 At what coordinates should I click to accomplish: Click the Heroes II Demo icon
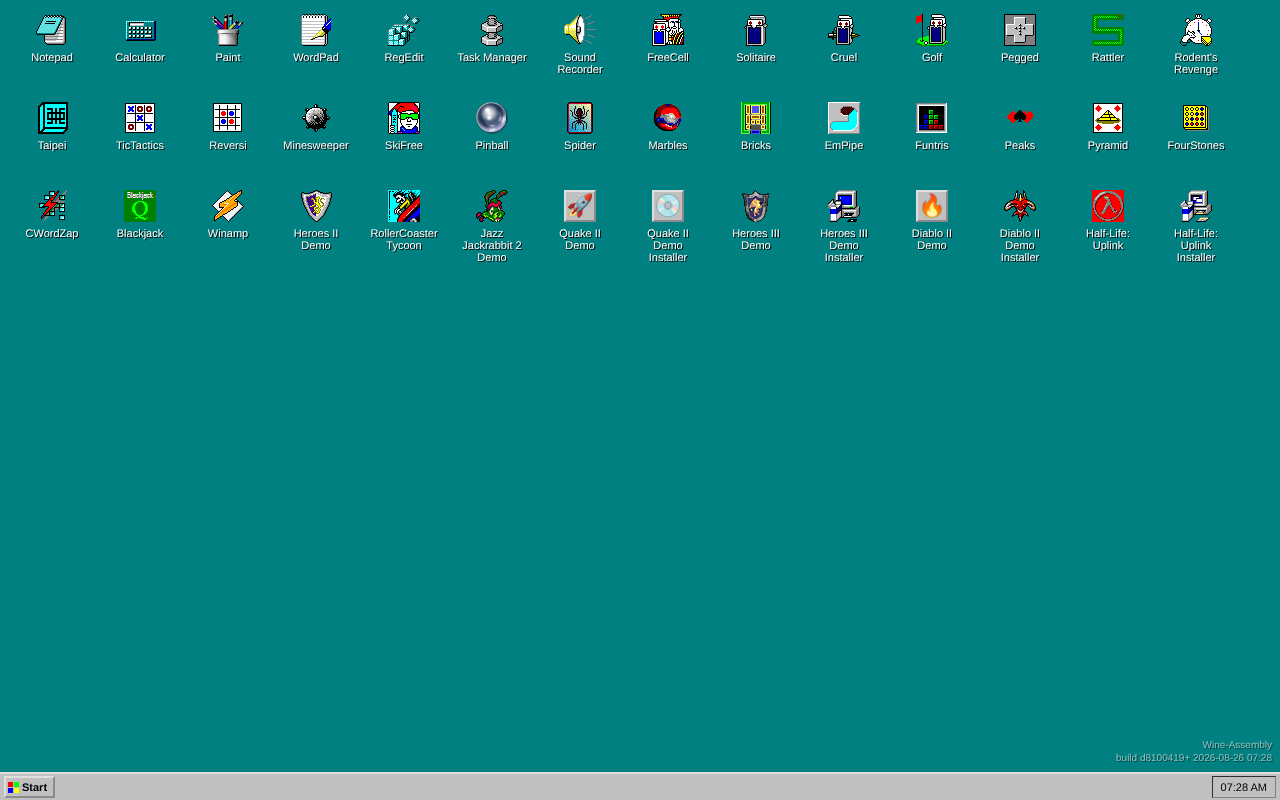coord(316,206)
